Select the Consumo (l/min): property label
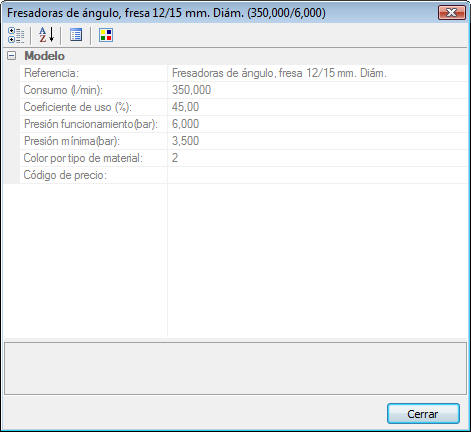Image resolution: width=471 pixels, height=432 pixels. click(x=63, y=90)
